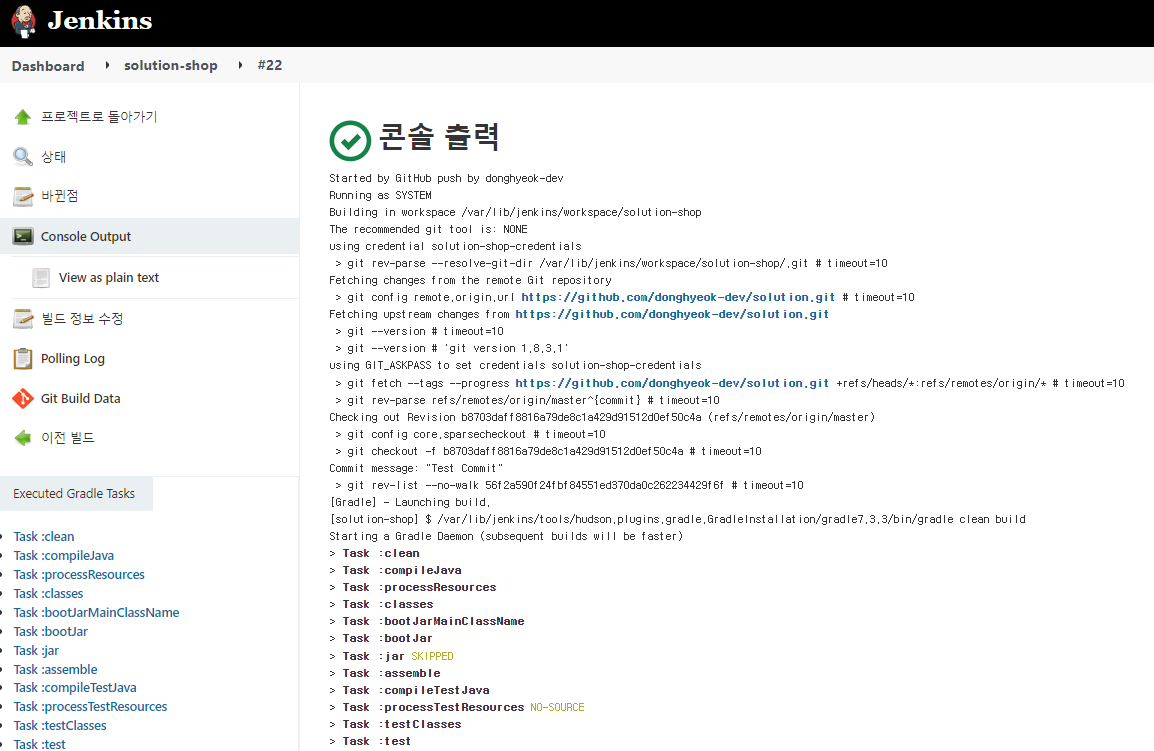The image size is (1154, 751).
Task: Click the terminal icon for Console Output
Action: (23, 236)
